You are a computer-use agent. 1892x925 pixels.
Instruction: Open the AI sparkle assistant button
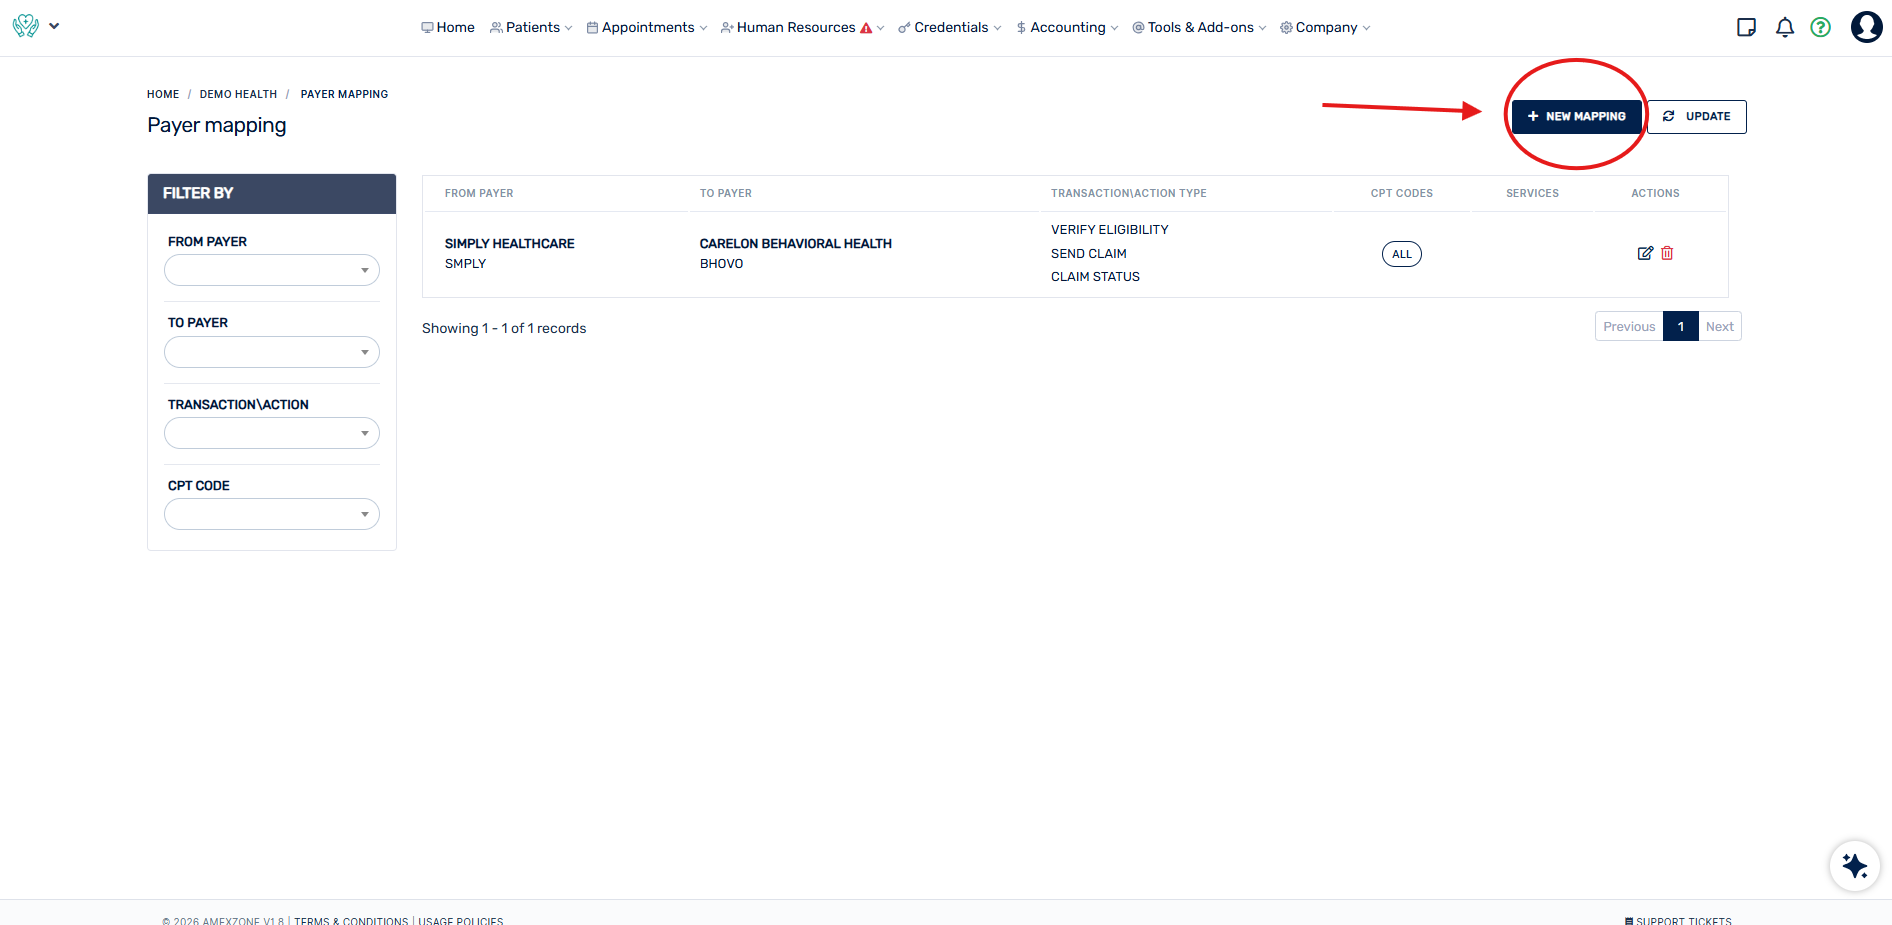[1854, 865]
